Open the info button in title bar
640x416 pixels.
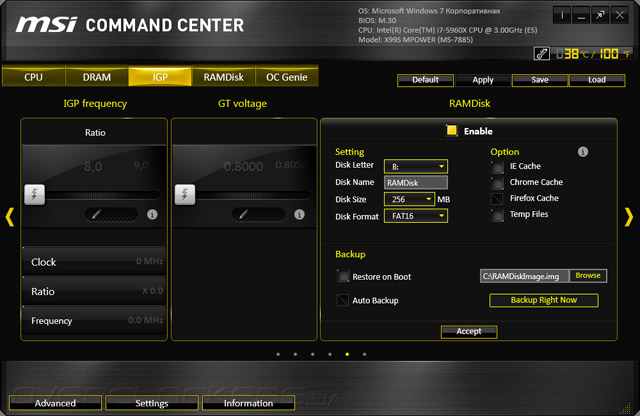(x=562, y=16)
